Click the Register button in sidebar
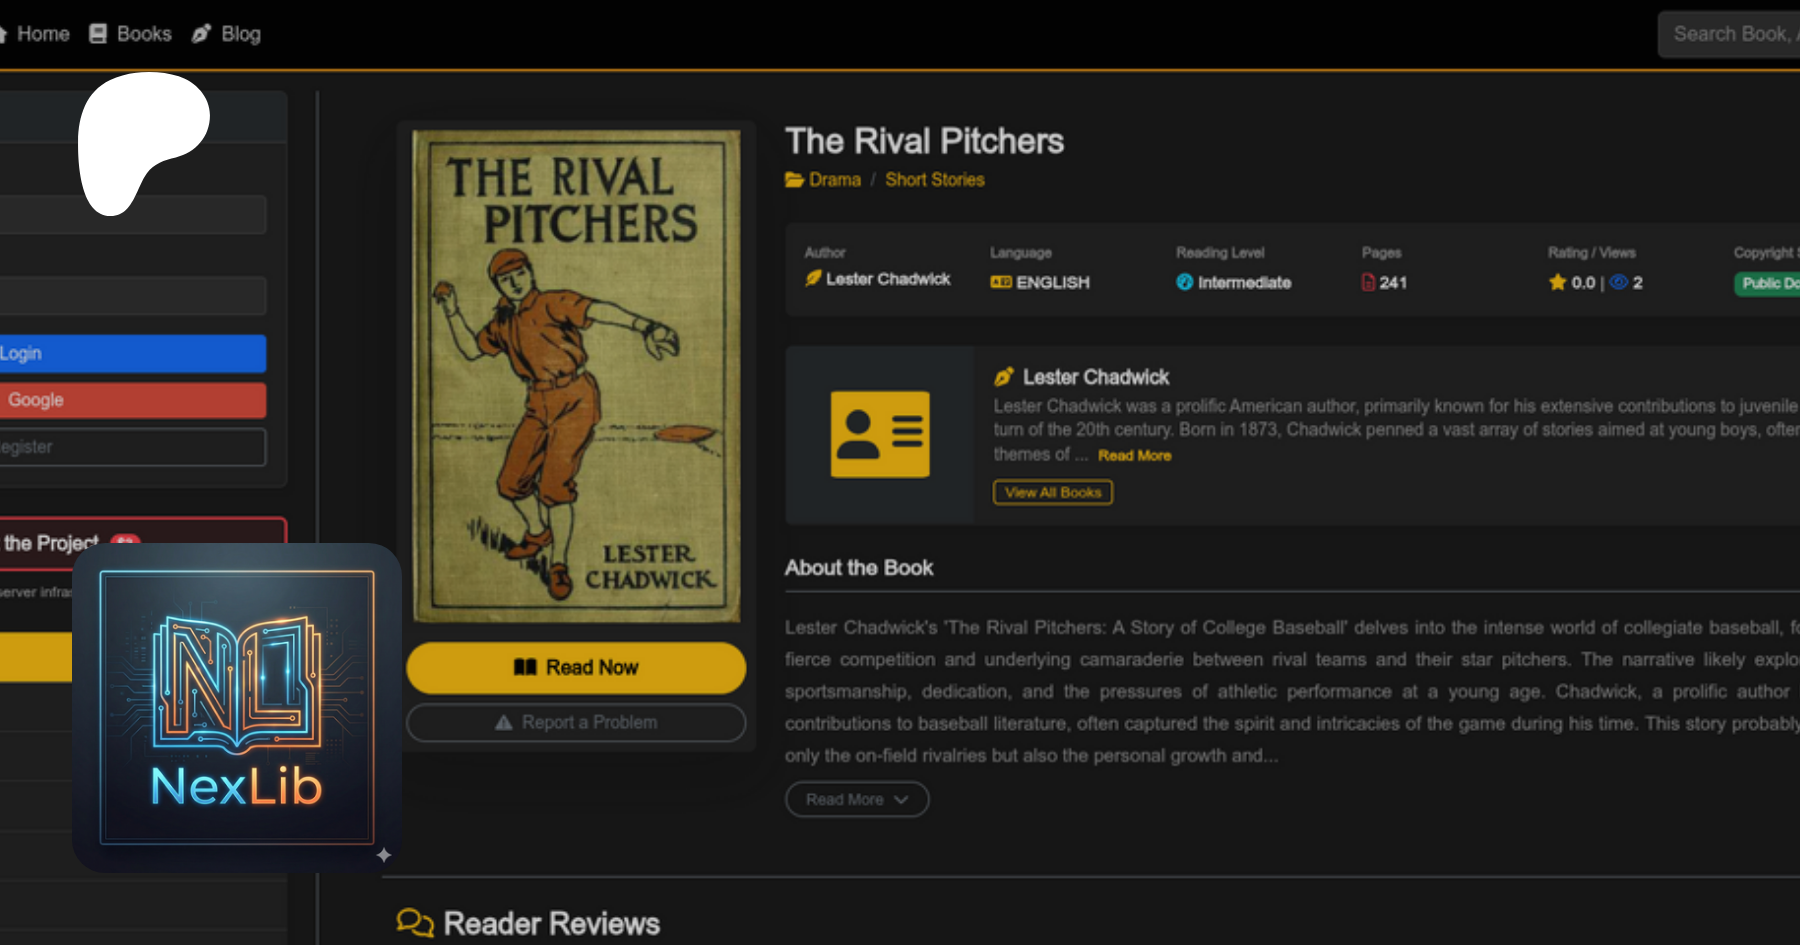This screenshot has height=945, width=1800. coord(132,447)
